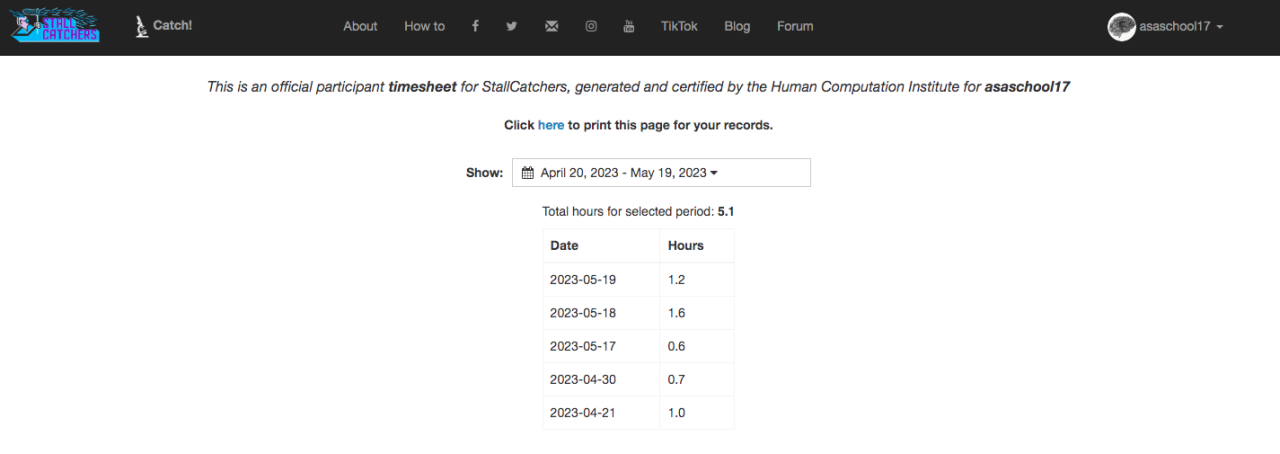Select the 2023-05-19 date row
Screen dimensions: 1280x454
[x=583, y=279]
